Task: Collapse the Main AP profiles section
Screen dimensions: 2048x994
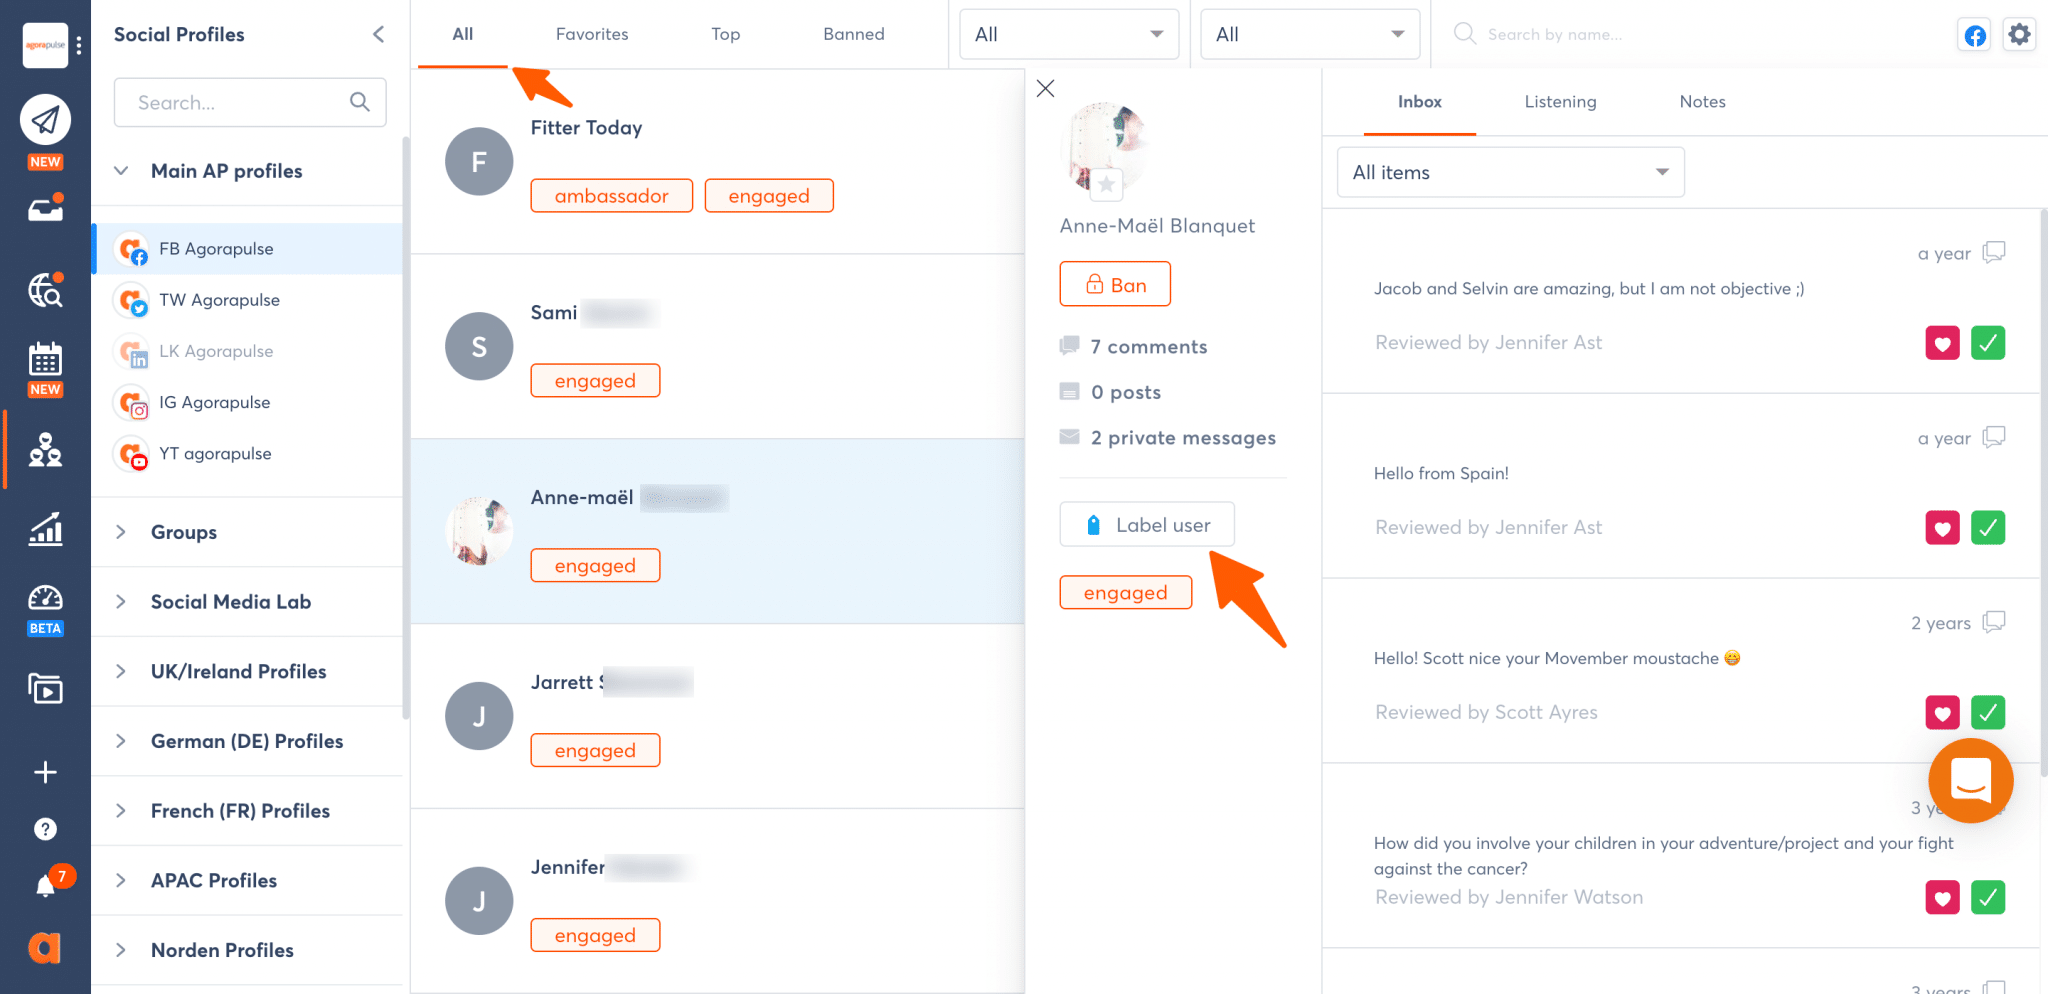Action: pos(121,171)
